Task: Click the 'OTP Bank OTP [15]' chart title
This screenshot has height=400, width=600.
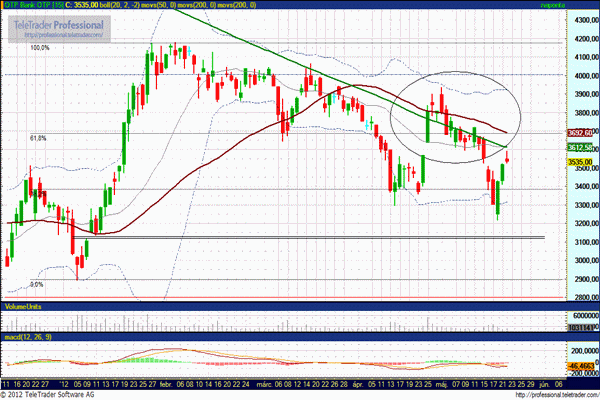Action: [32, 5]
